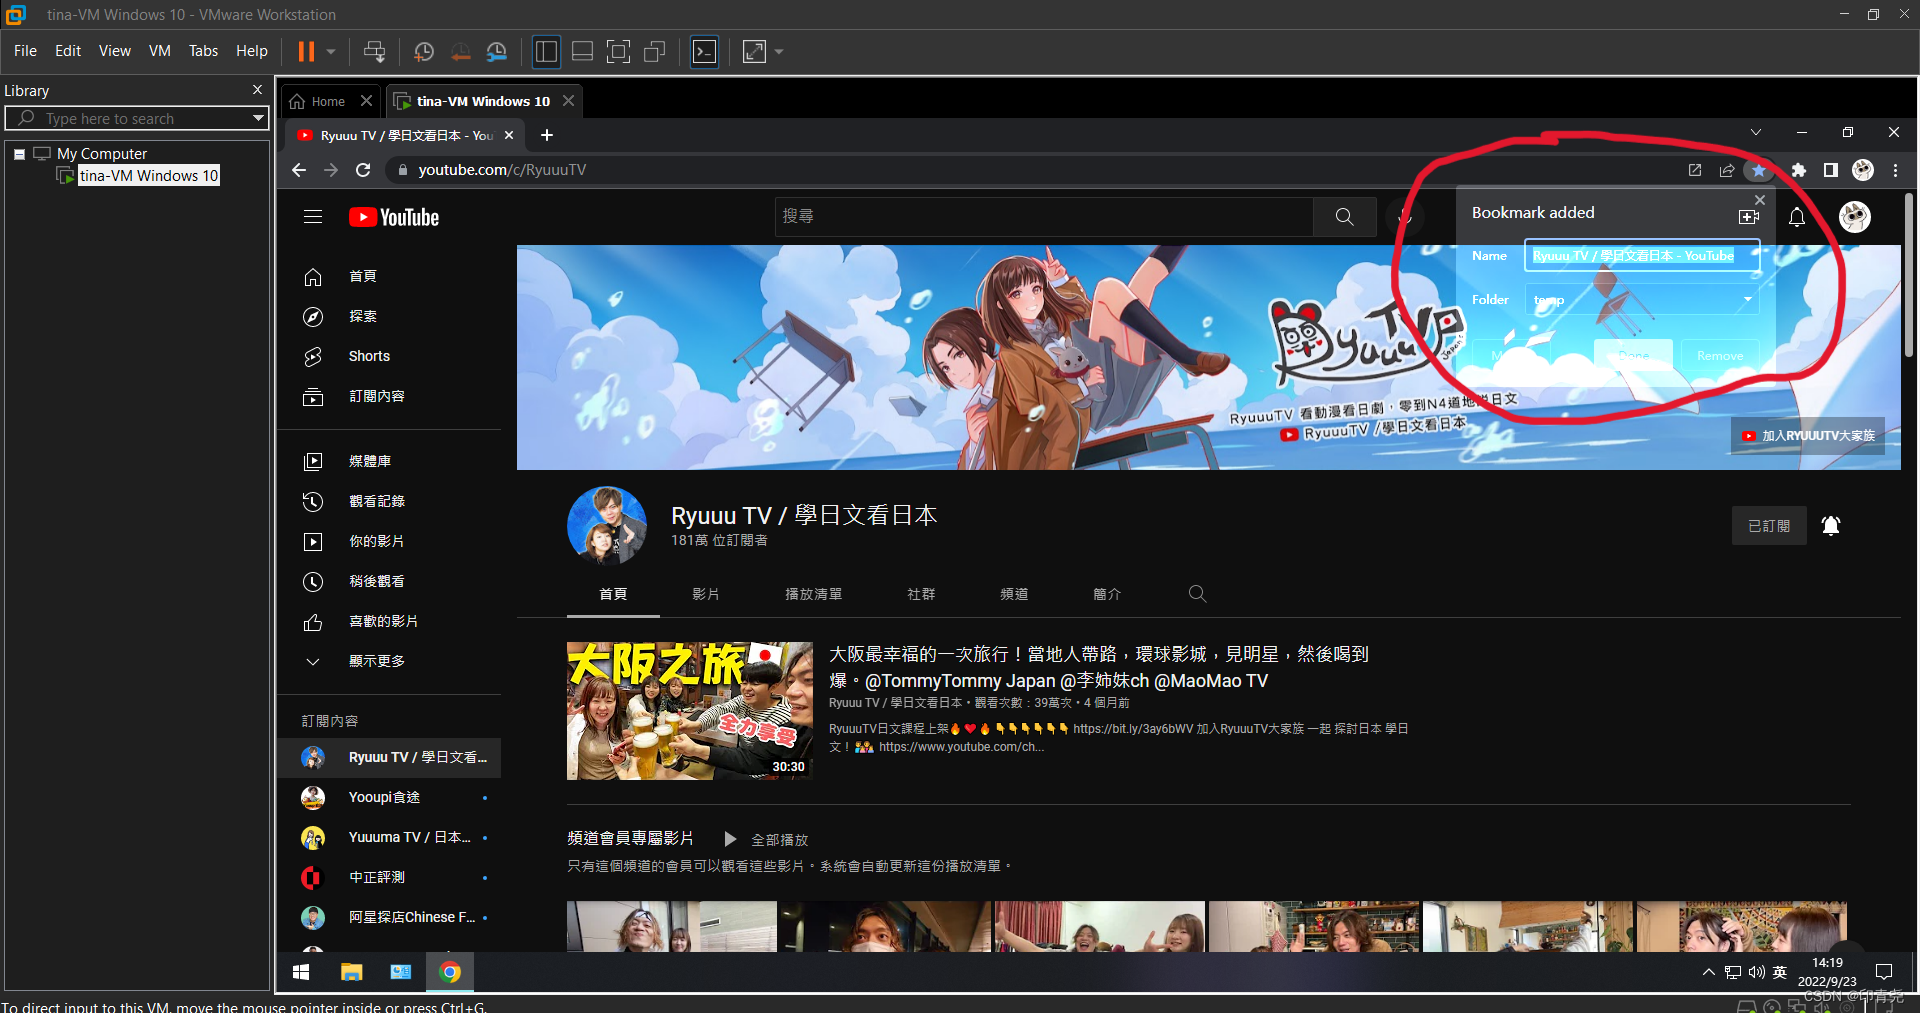Pause the virtual machine from VMware toolbar

coord(306,51)
